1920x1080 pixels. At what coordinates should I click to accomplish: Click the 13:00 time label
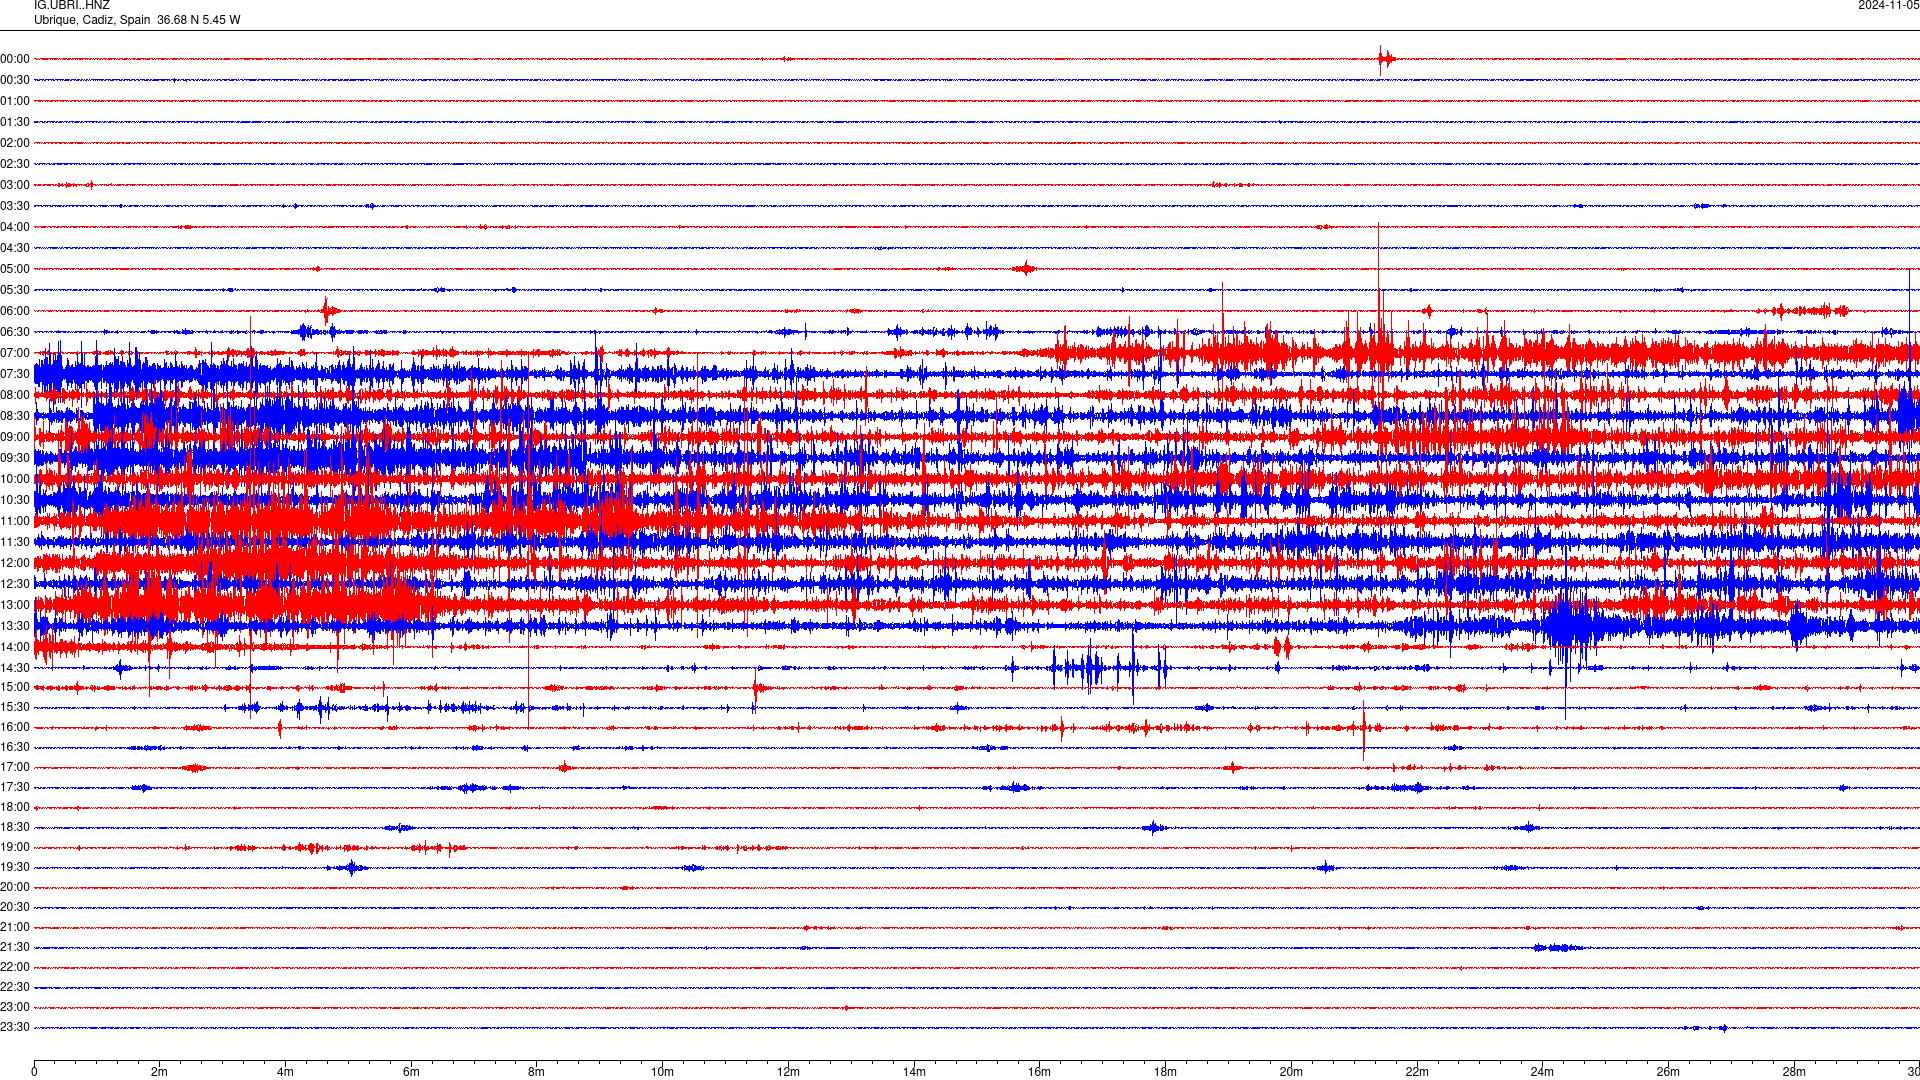[15, 605]
